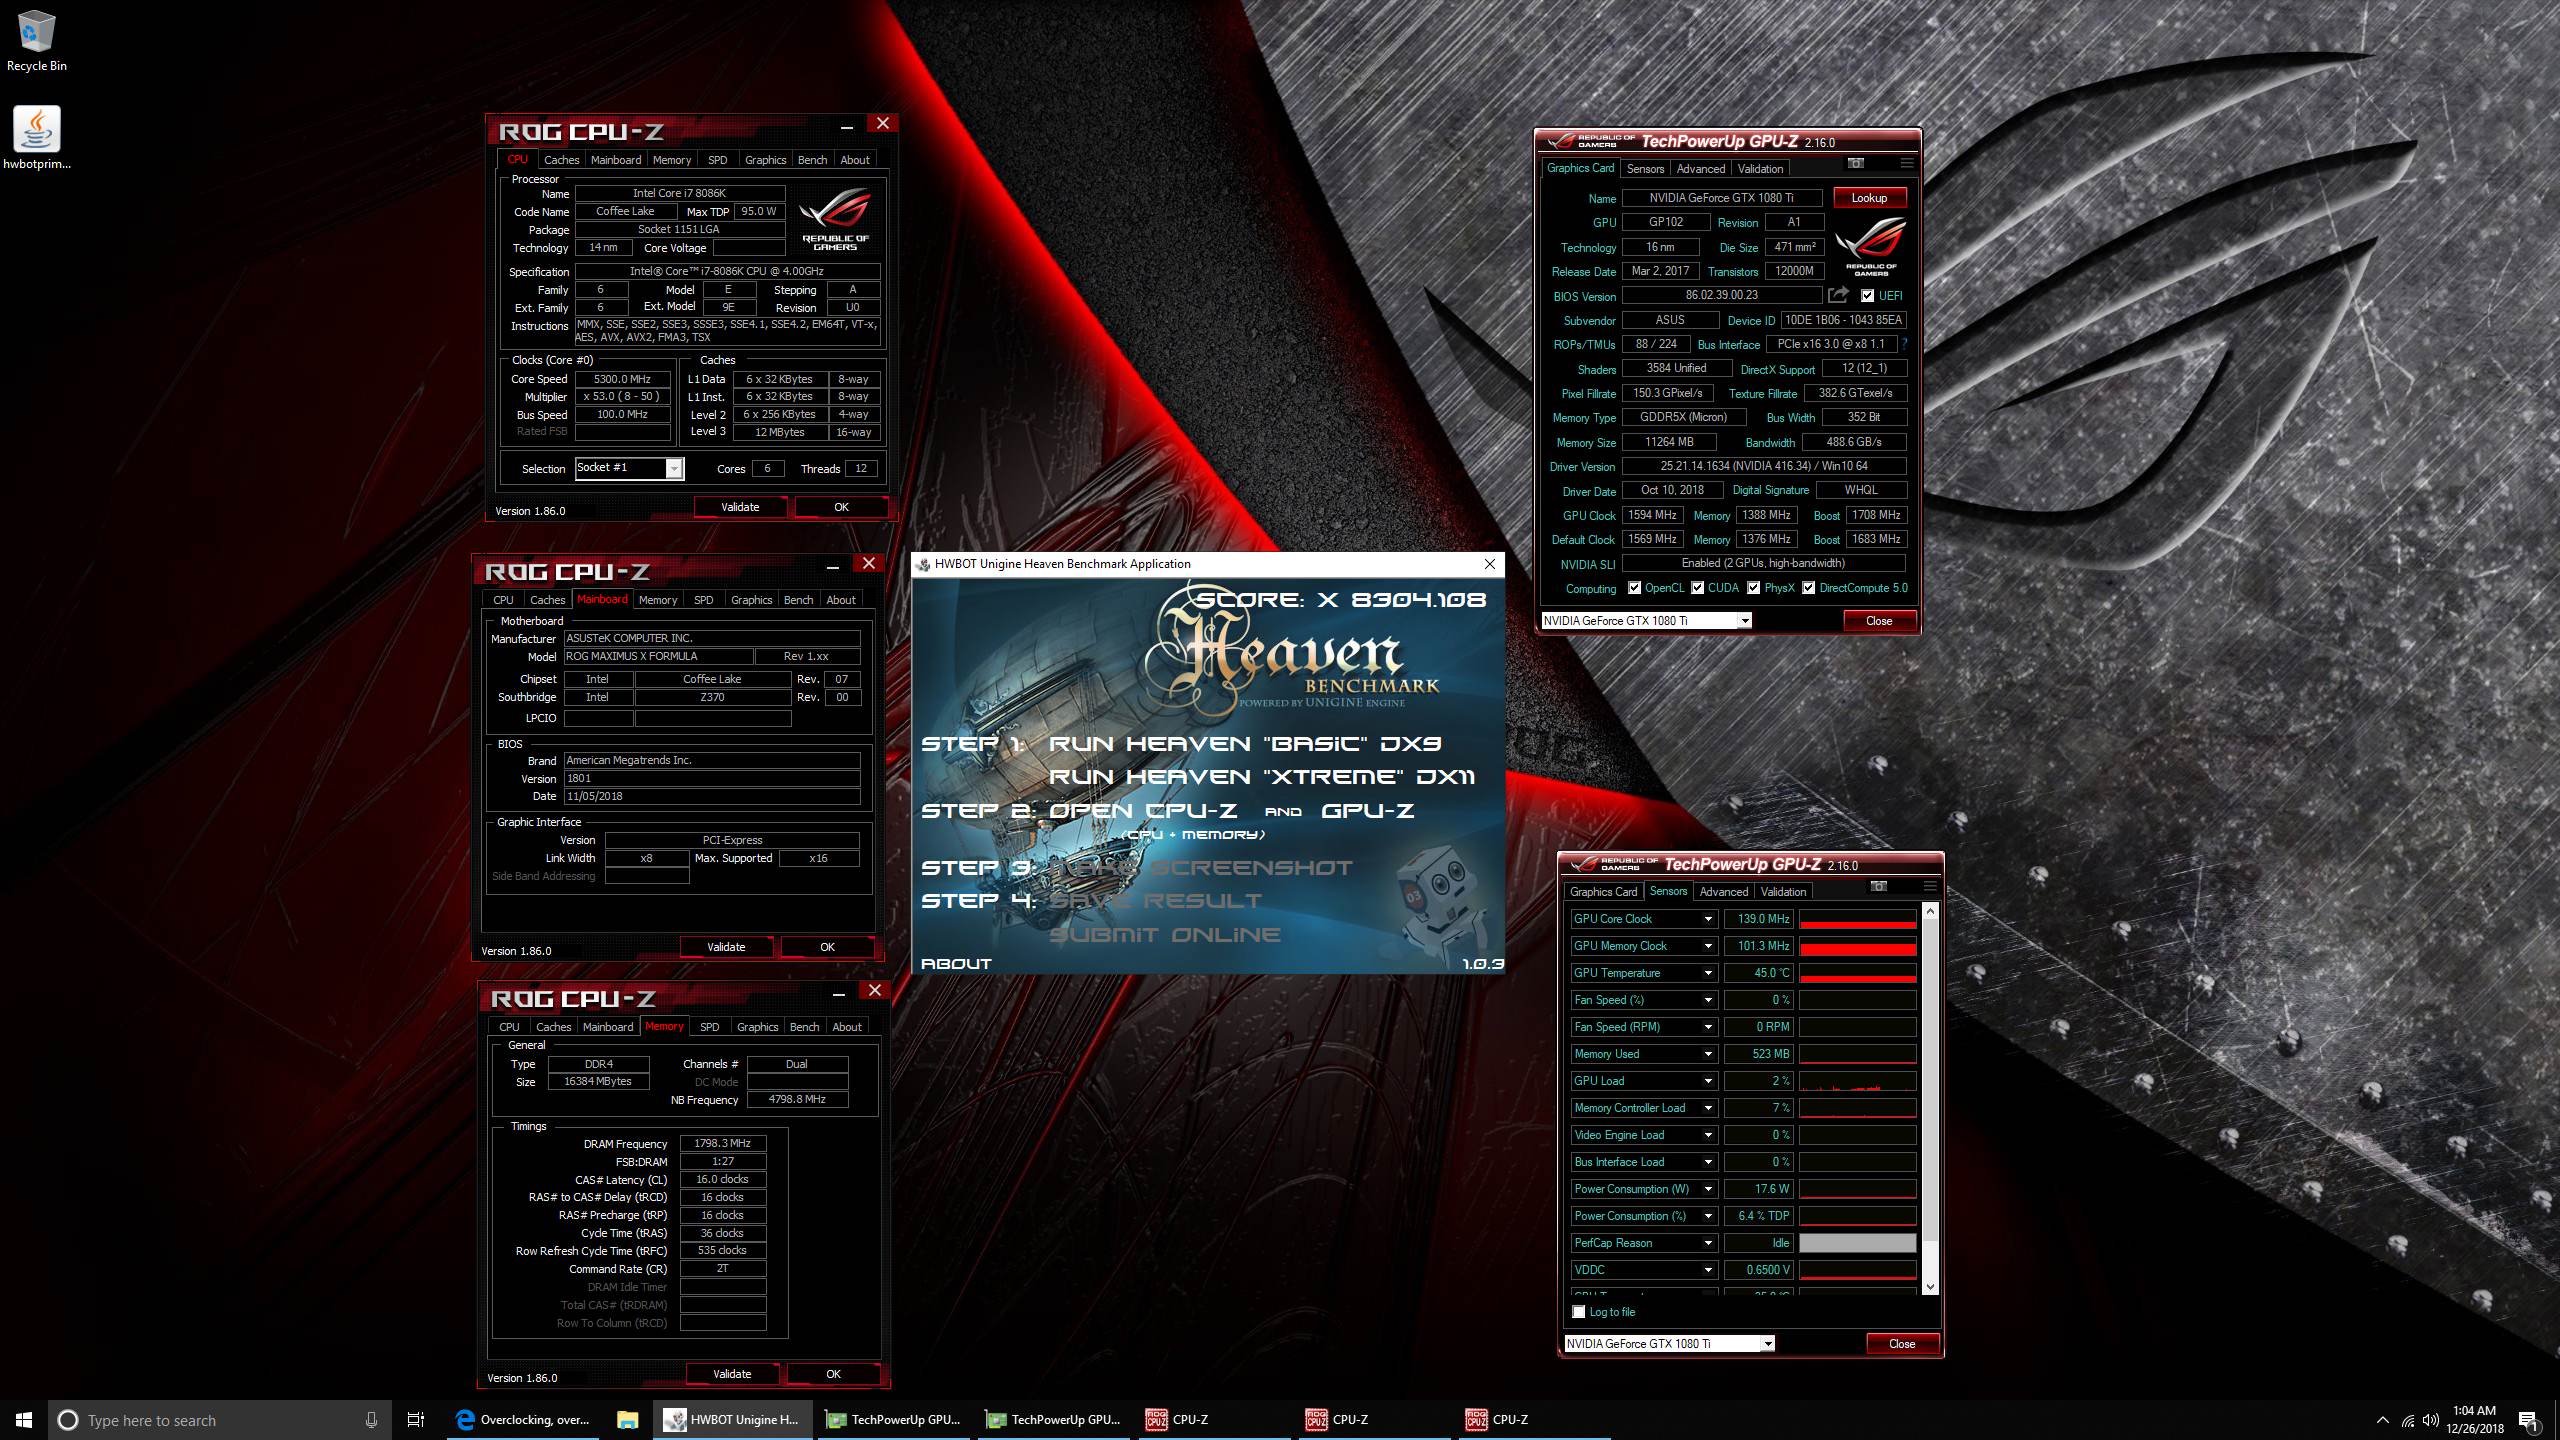Click ABOUT in the Heaven Benchmark window

point(956,964)
